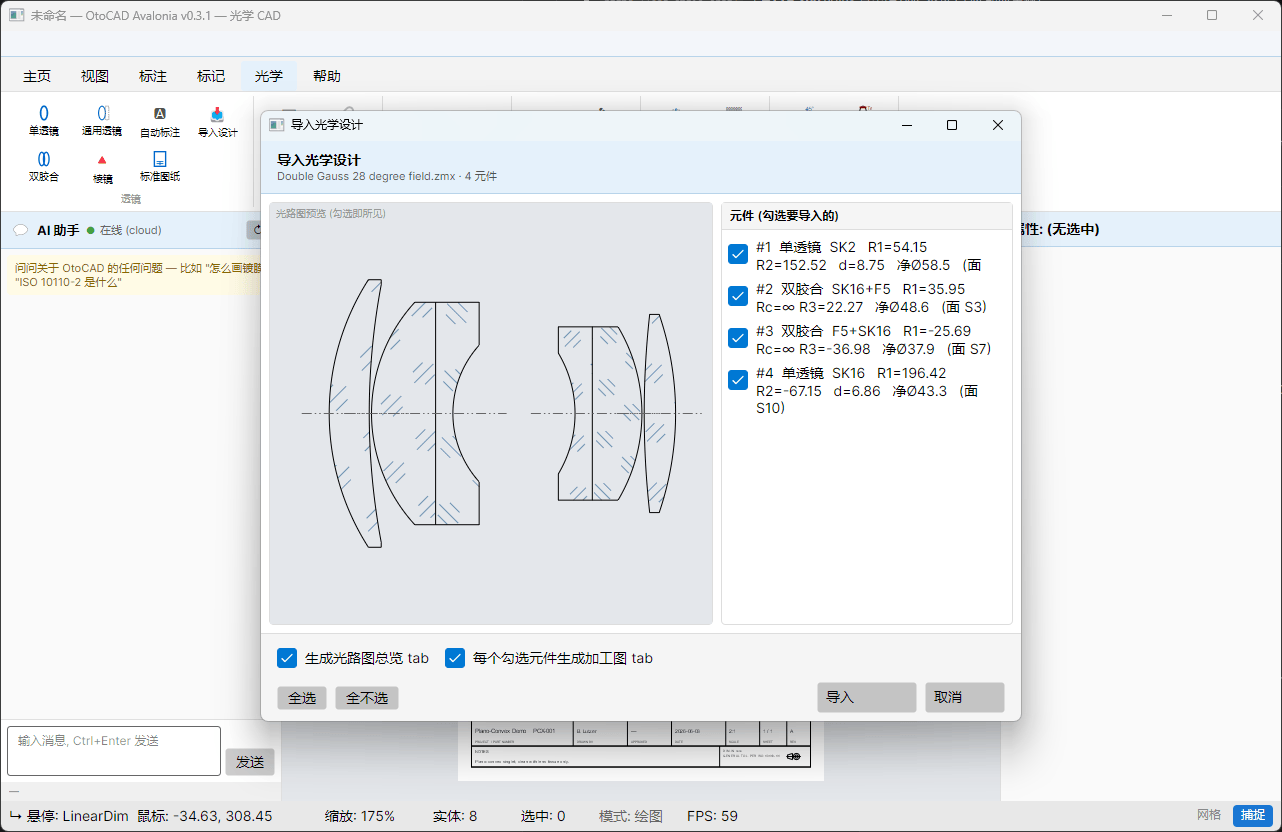The image size is (1282, 832).
Task: Click the AI message input field
Action: point(114,751)
